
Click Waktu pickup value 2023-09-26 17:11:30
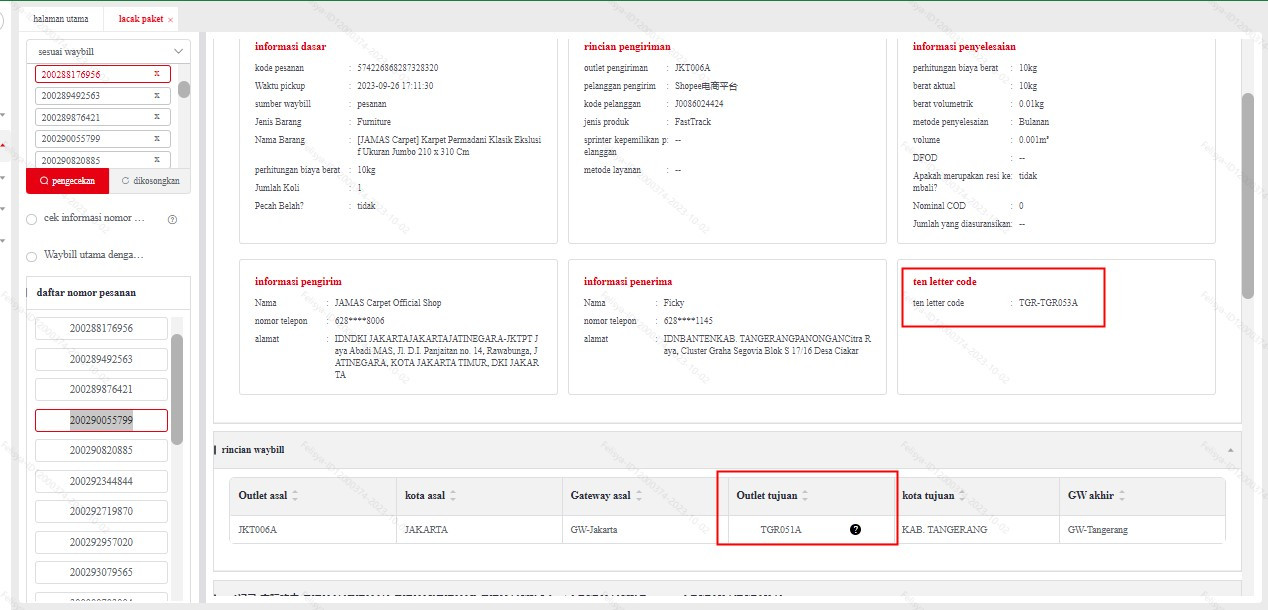[x=395, y=86]
